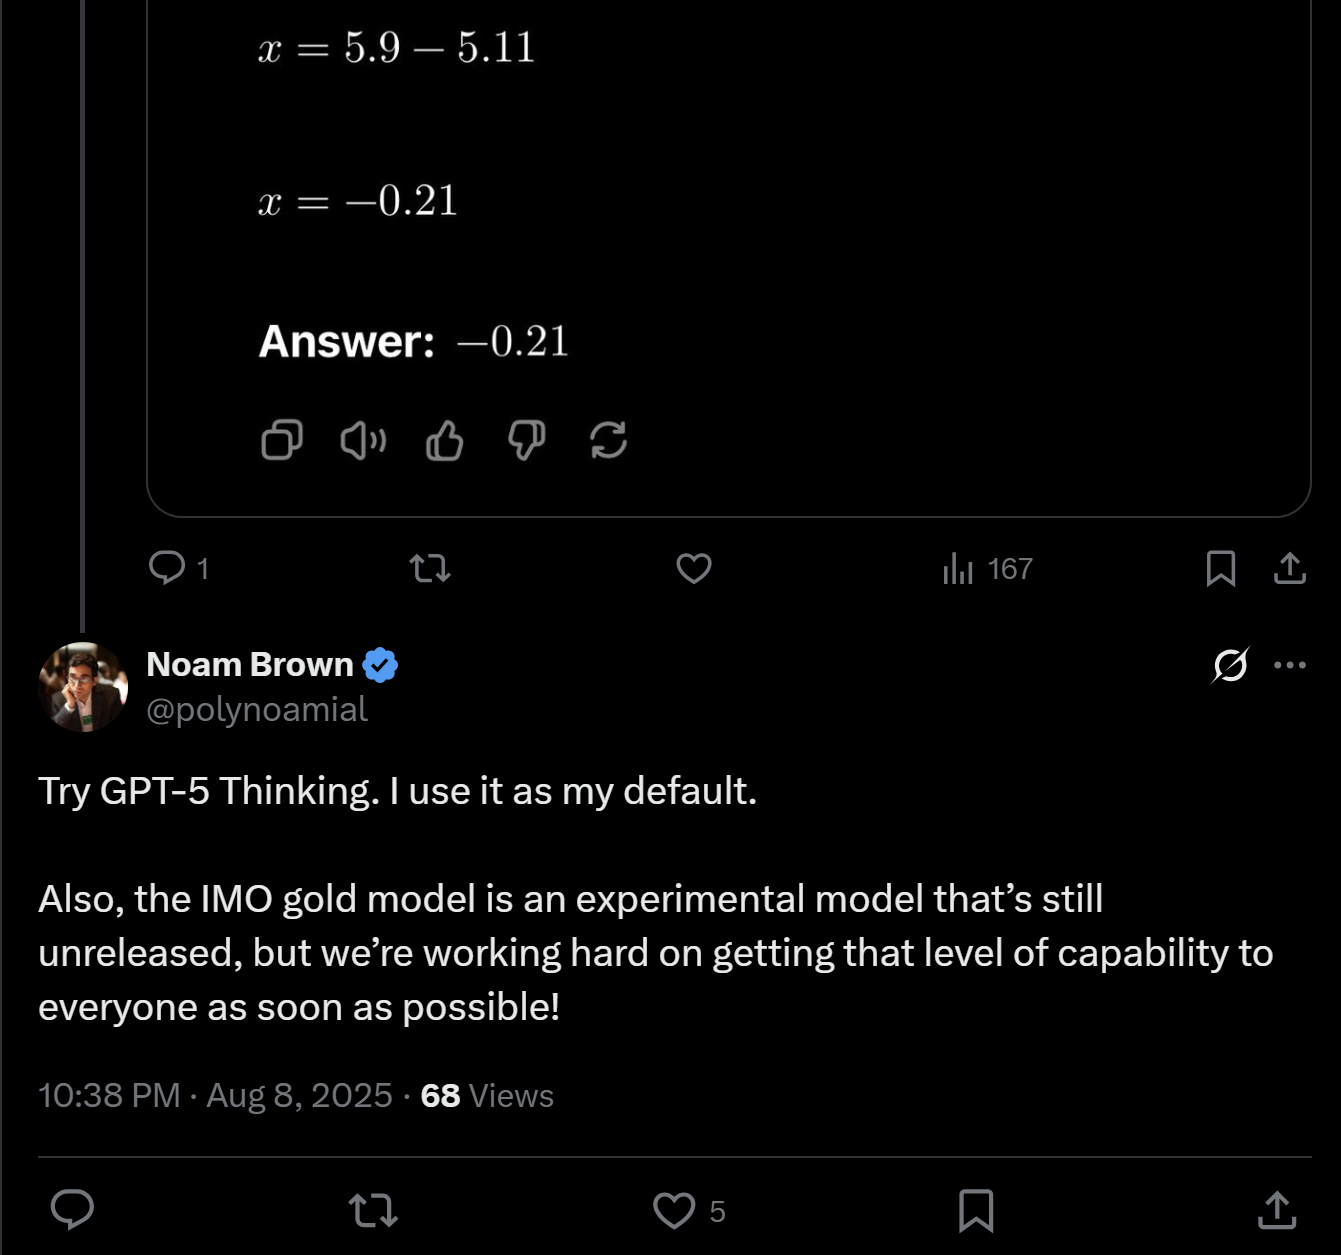Reply to Noam Brown's tweet
Viewport: 1341px width, 1255px height.
[72, 1210]
